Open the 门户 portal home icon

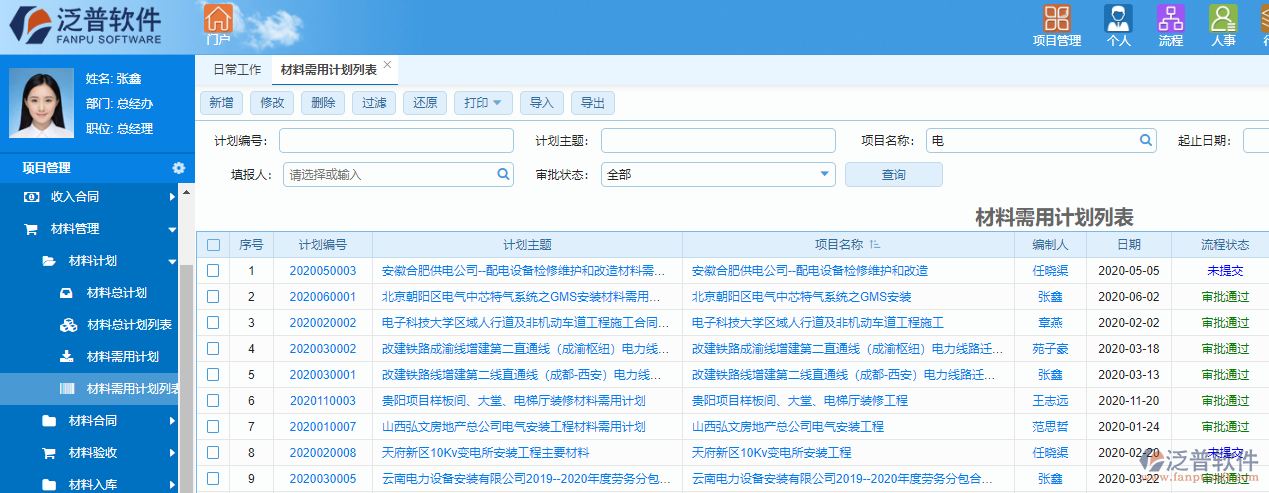tap(218, 24)
